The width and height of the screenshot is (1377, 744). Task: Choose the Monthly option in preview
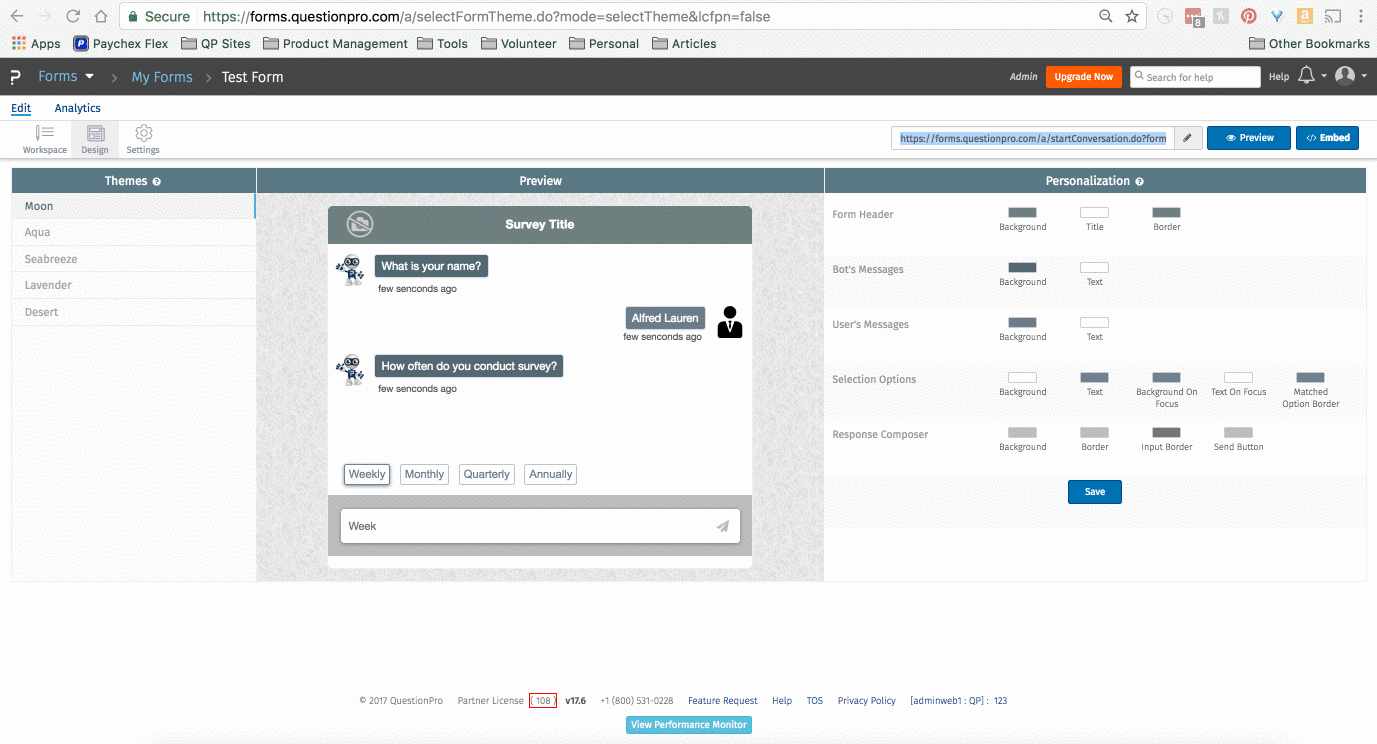tap(424, 474)
